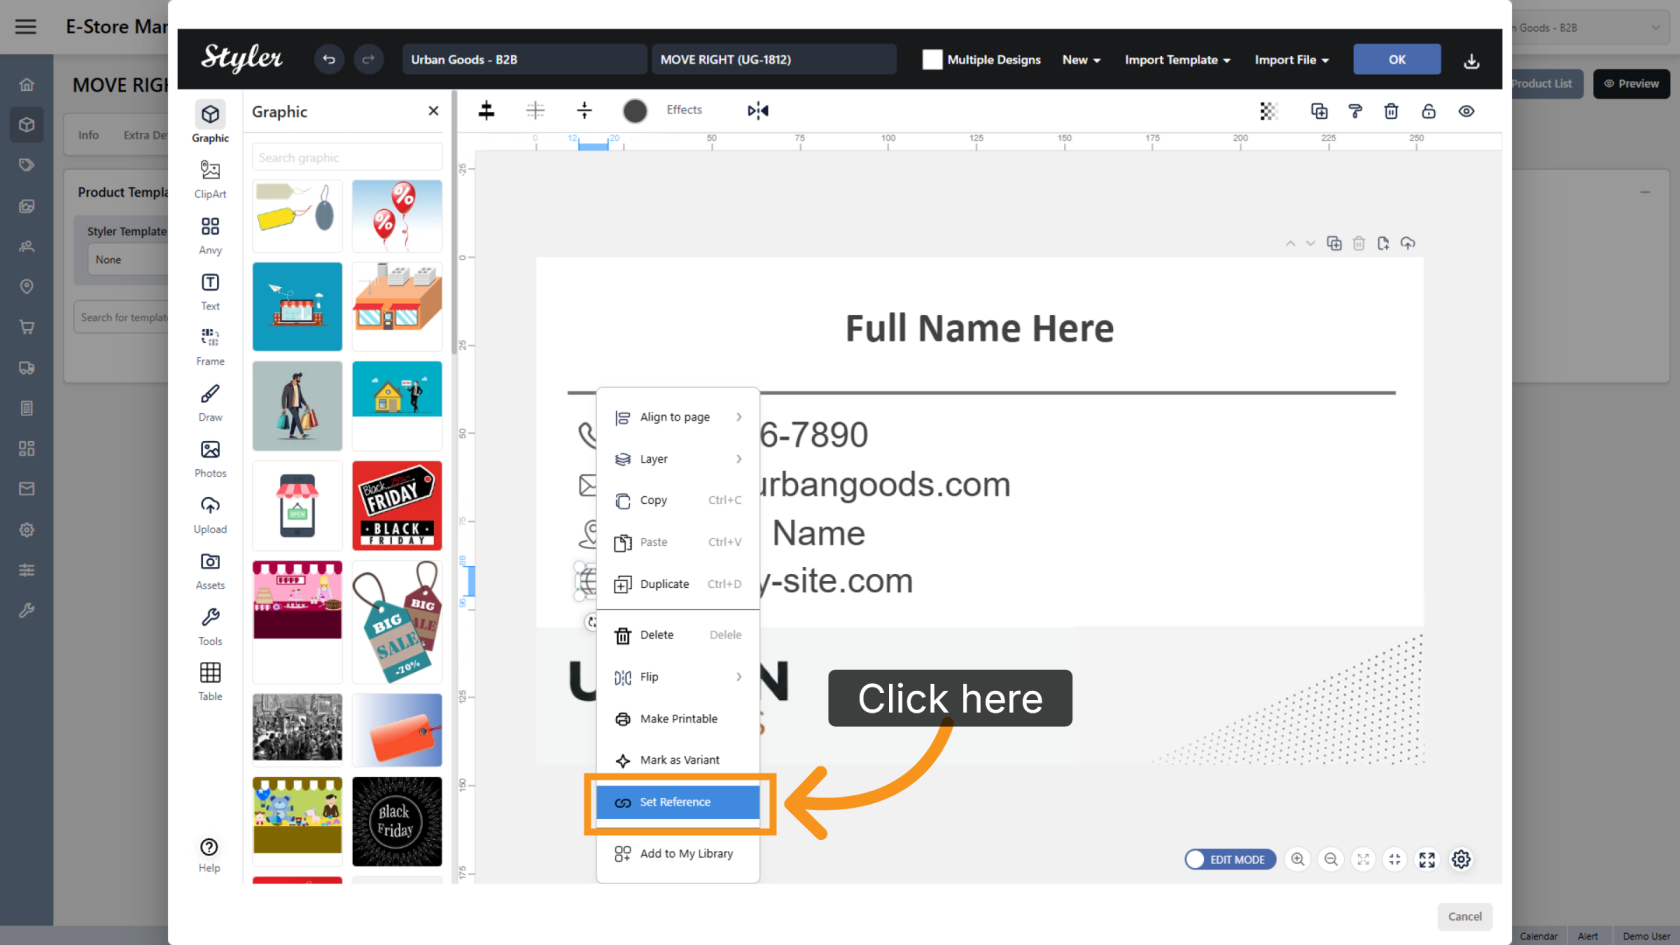Choose Add to My Library
Screen dimensions: 1680x945
[678, 854]
